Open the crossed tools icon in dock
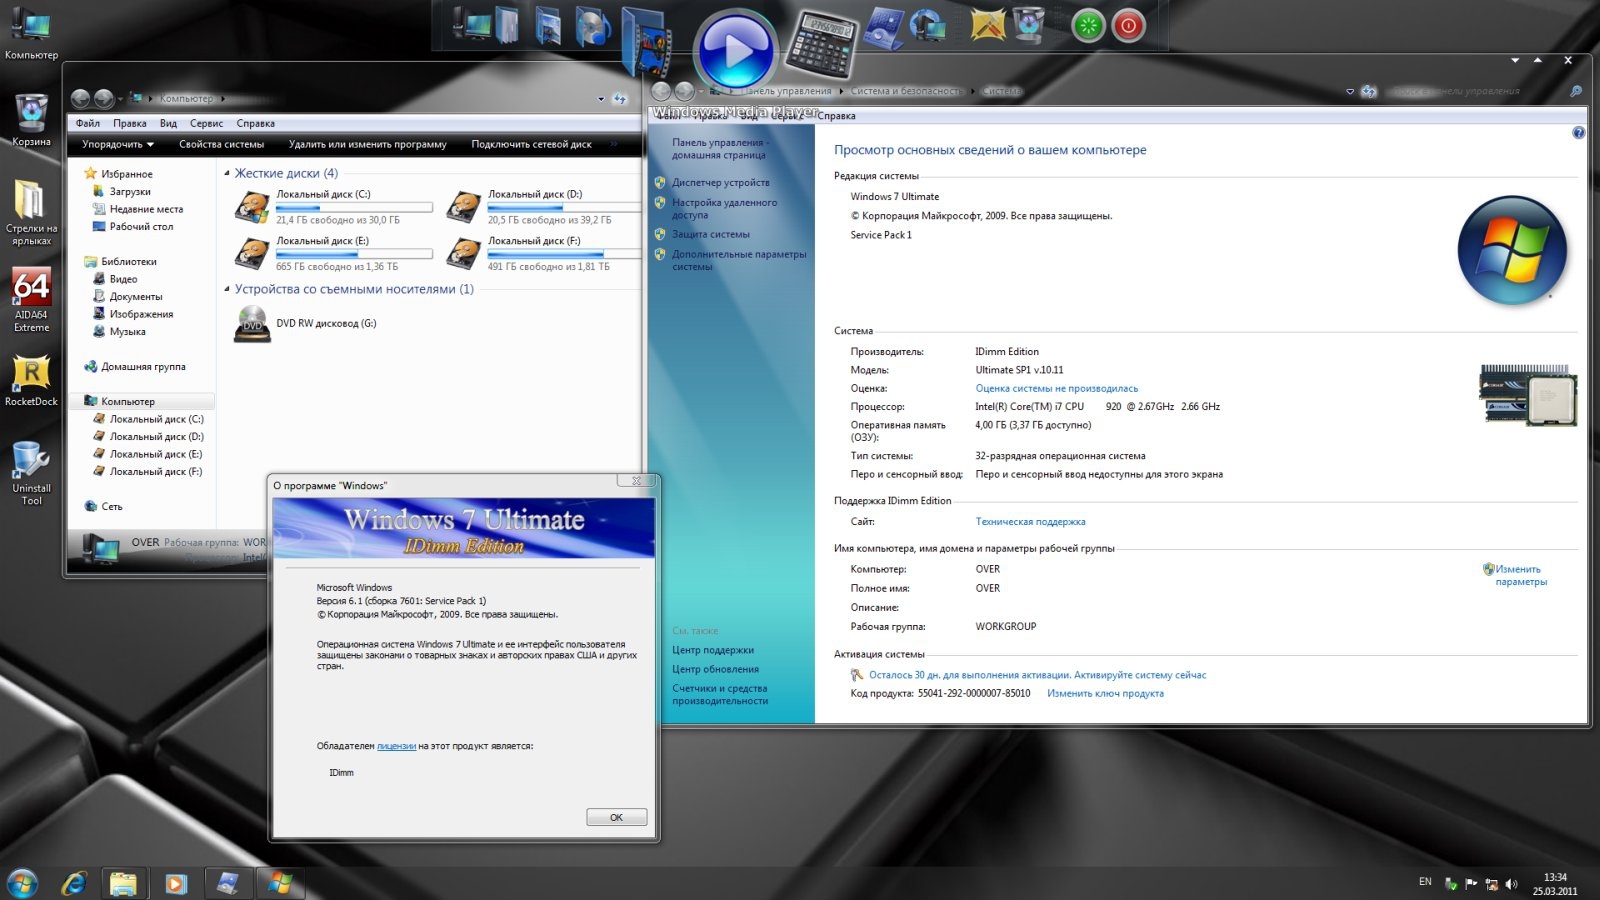Image resolution: width=1600 pixels, height=900 pixels. 987,24
